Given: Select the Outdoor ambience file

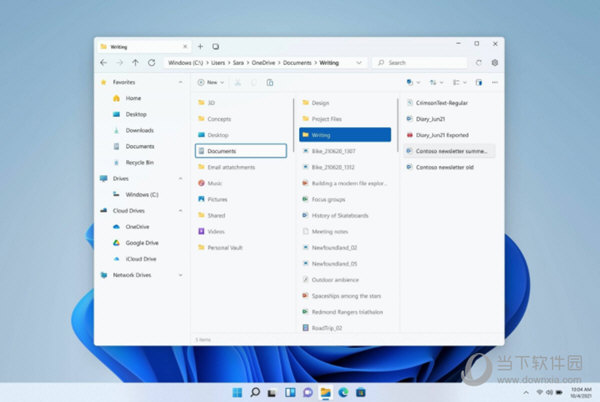Looking at the screenshot, I should tap(345, 280).
